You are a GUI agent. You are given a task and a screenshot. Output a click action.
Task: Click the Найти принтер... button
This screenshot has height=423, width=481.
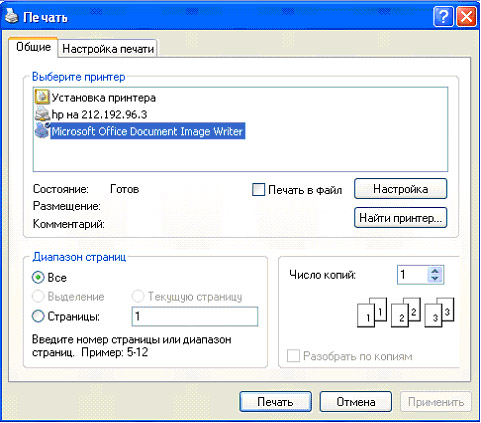point(400,218)
